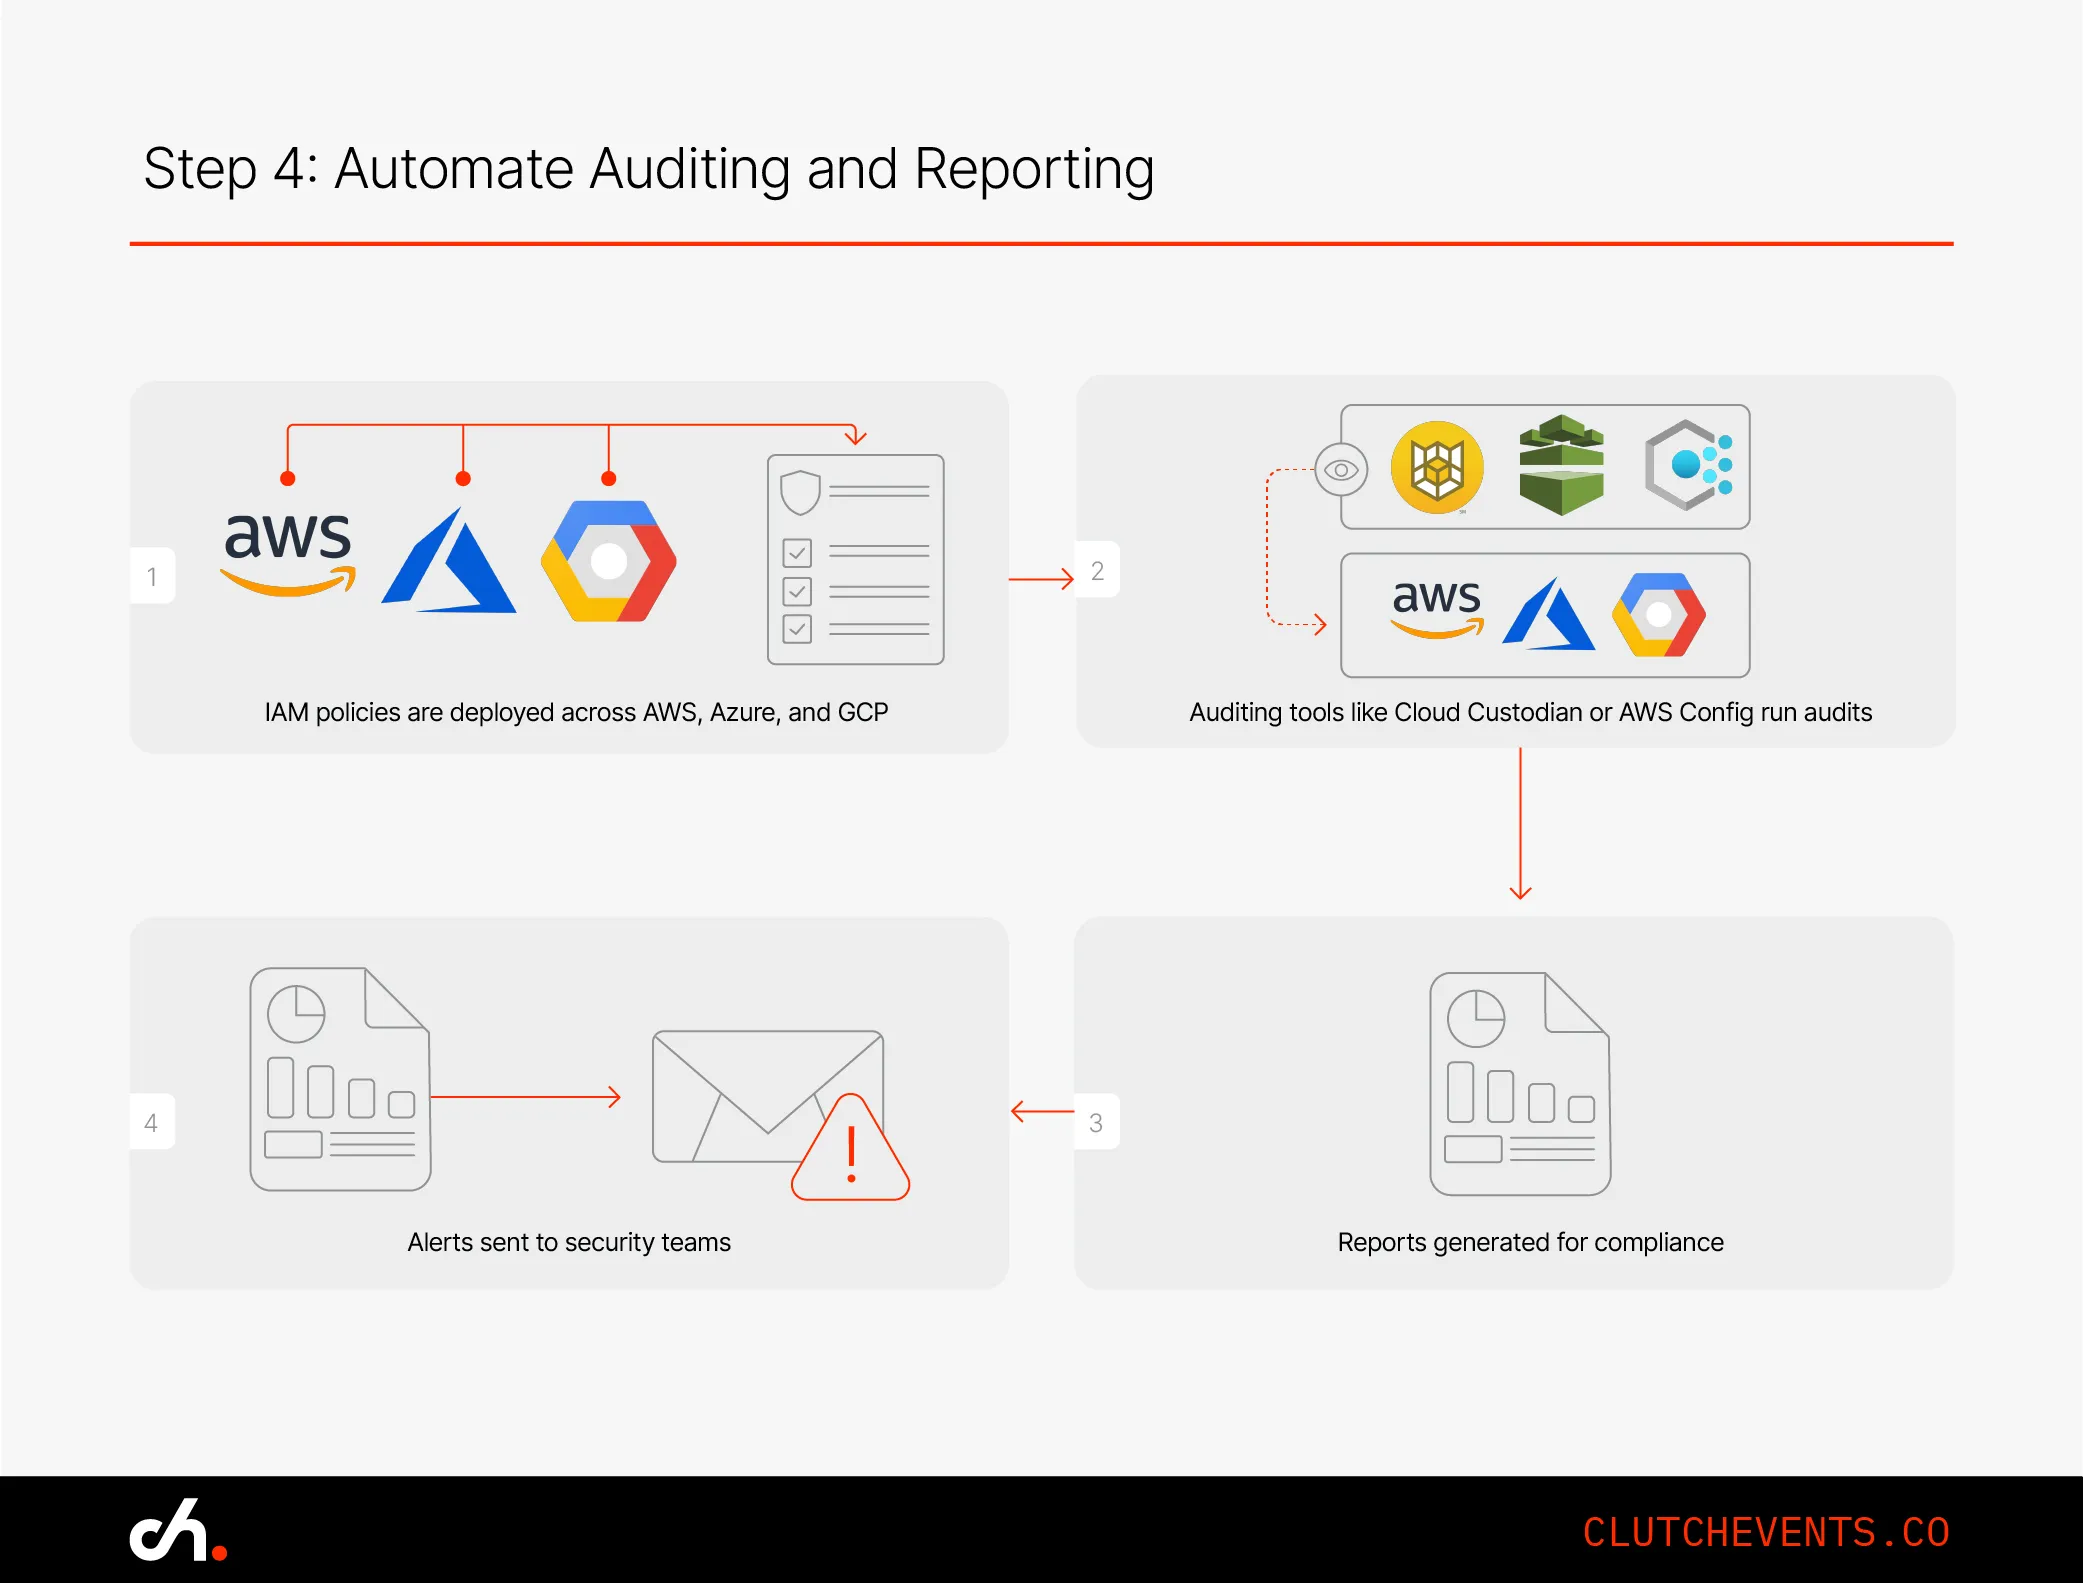Image resolution: width=2083 pixels, height=1583 pixels.
Task: Click the gray hexagon with blue dots icon
Action: (1689, 465)
